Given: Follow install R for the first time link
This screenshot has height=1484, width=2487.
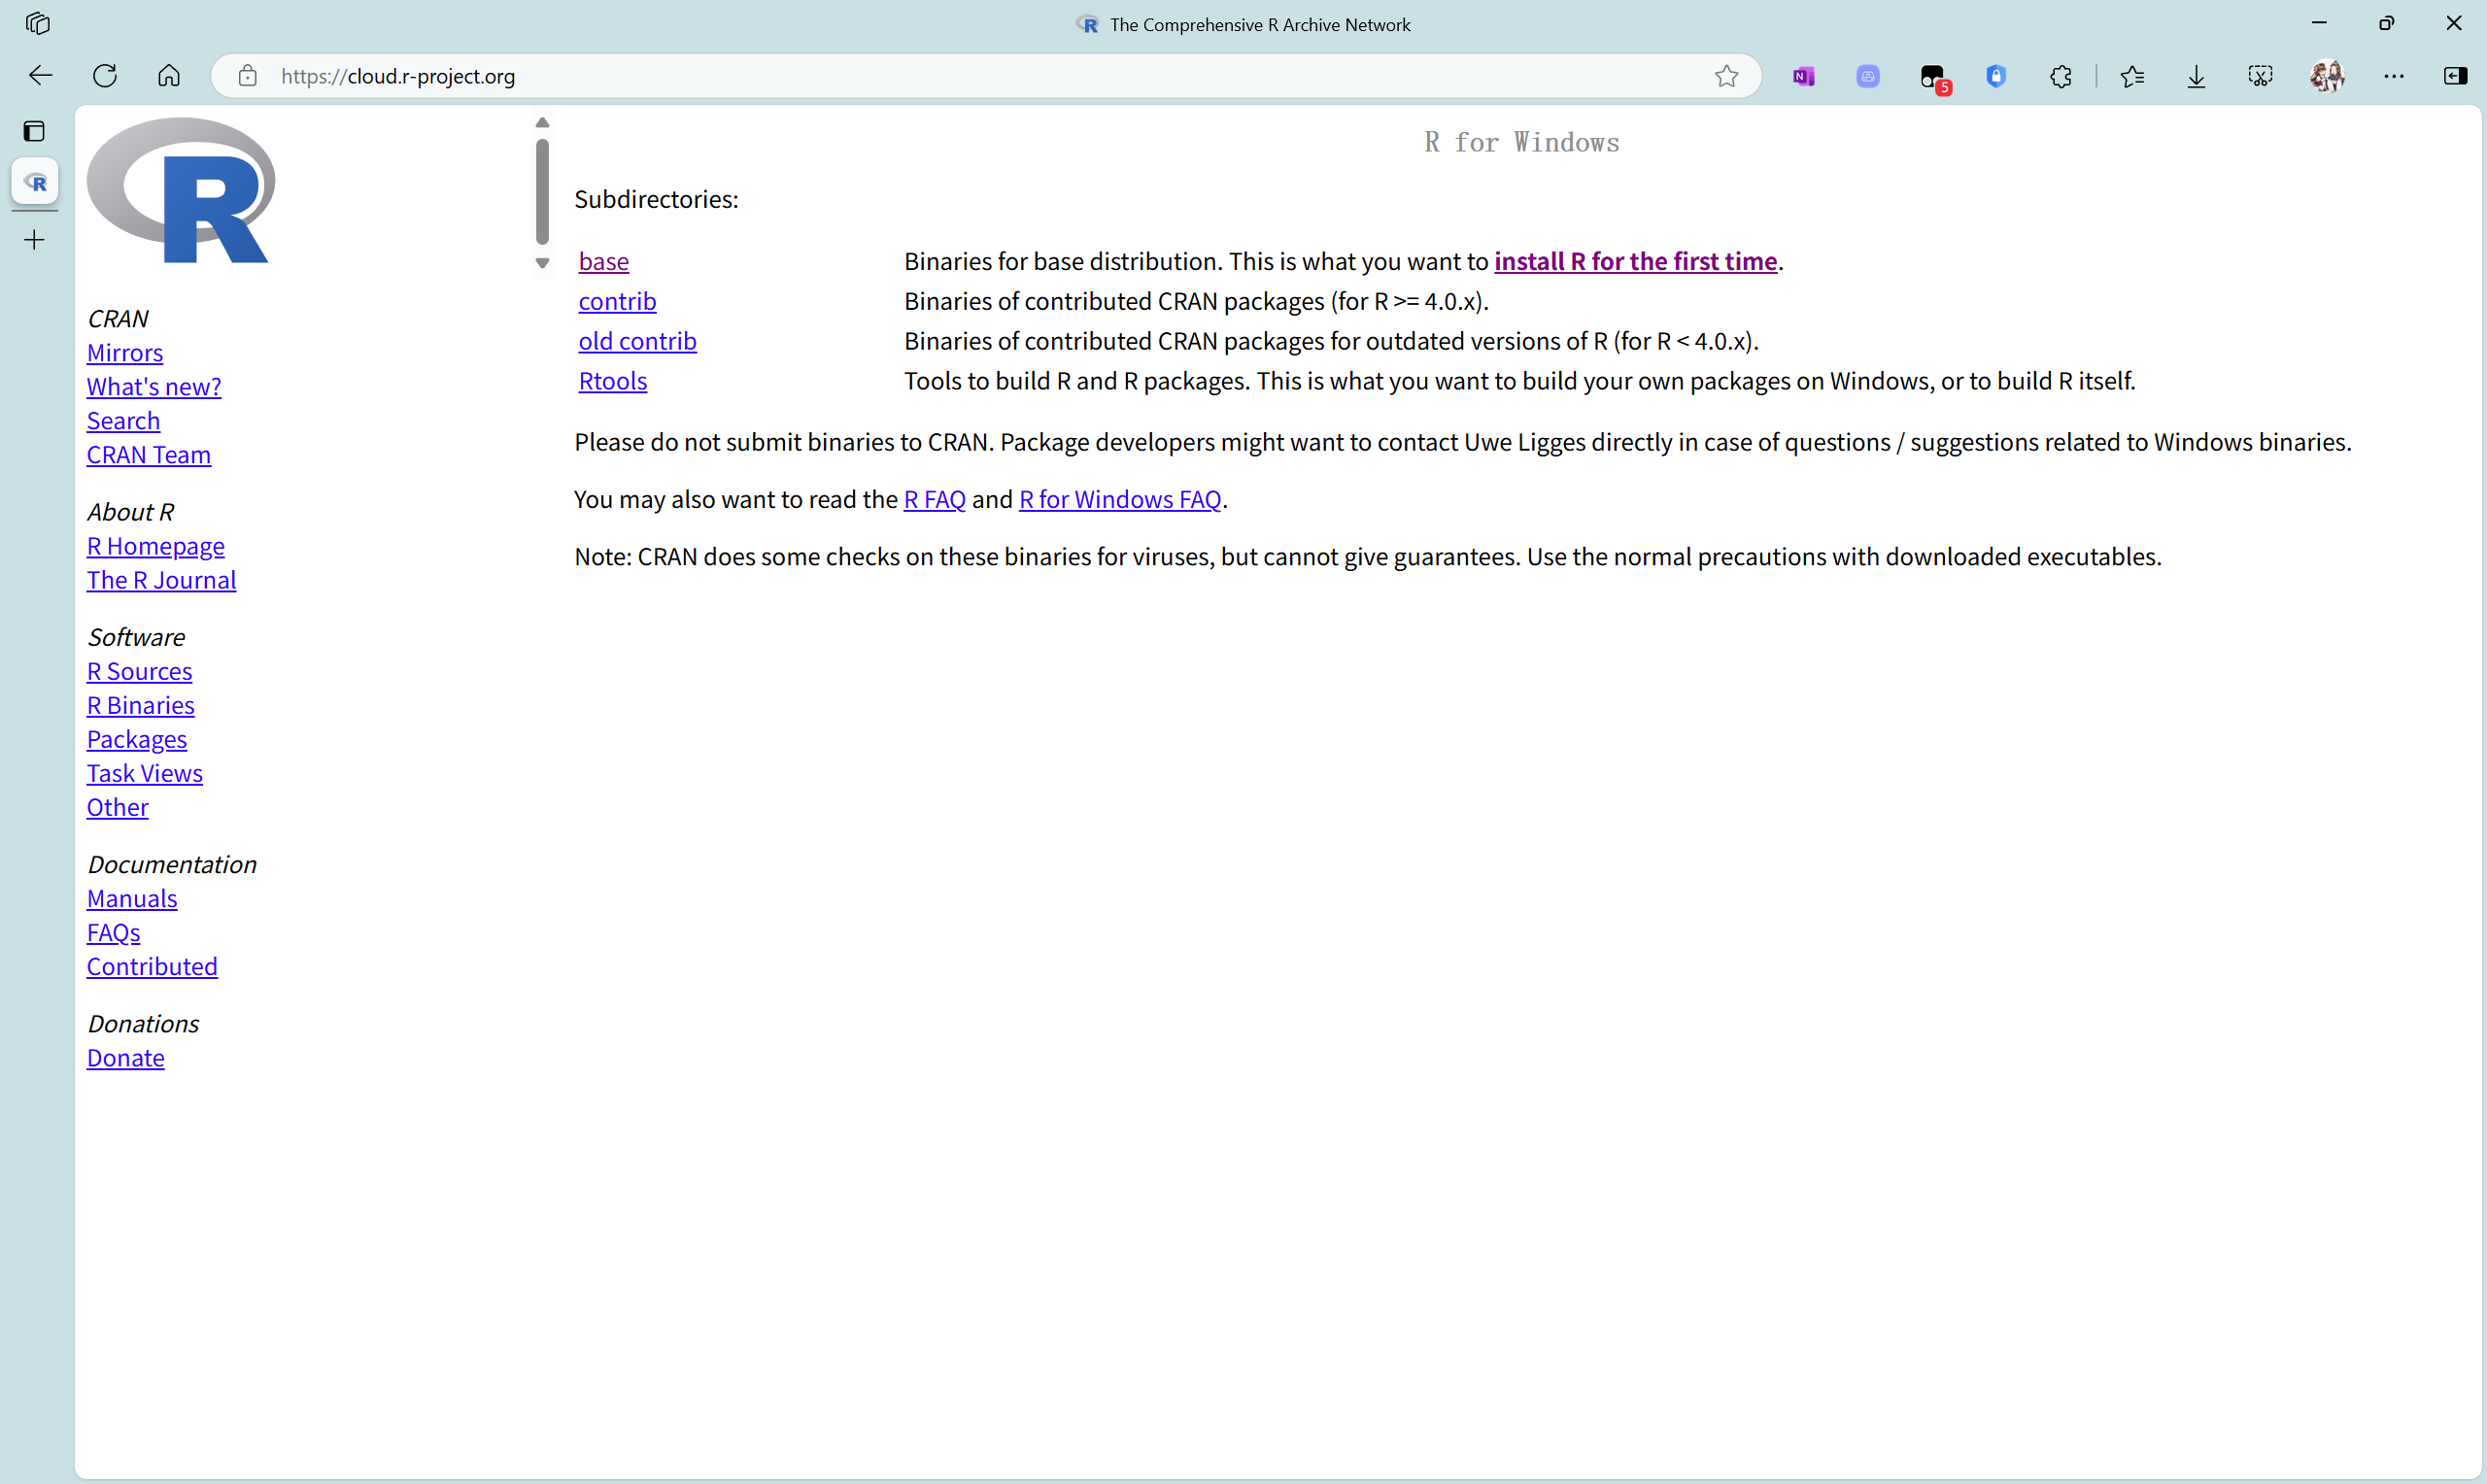Looking at the screenshot, I should click(x=1635, y=261).
